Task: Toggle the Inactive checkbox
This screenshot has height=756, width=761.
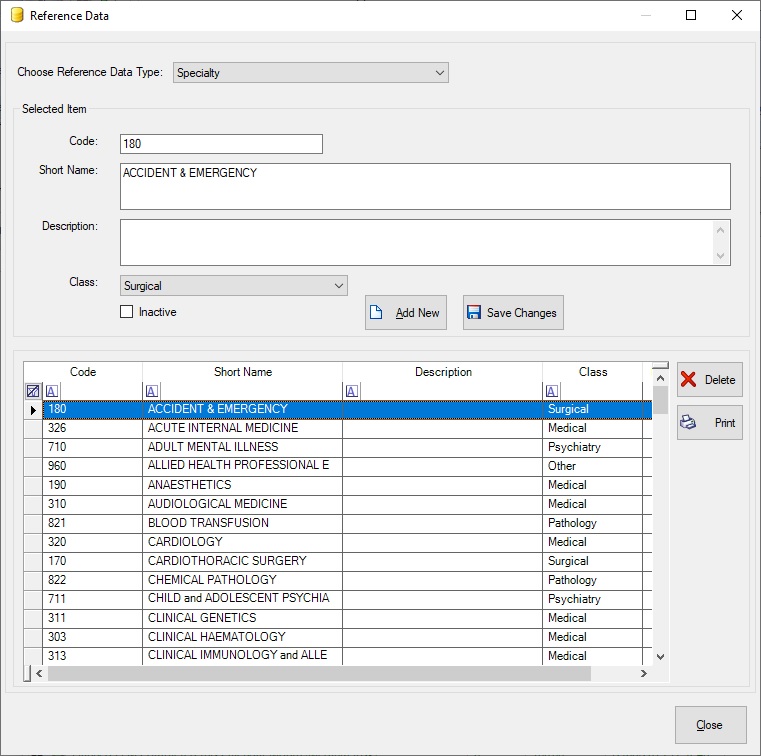Action: [x=126, y=312]
